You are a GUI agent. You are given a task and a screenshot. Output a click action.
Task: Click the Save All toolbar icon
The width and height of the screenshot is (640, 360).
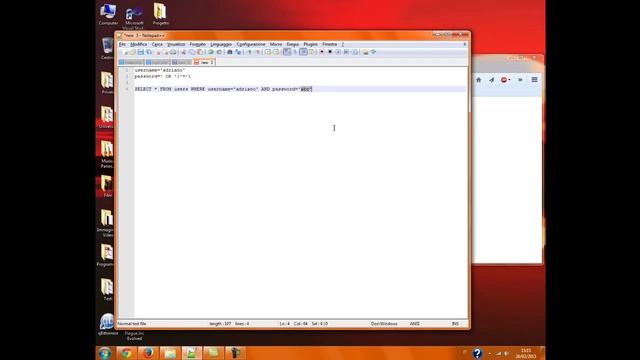[x=149, y=52]
